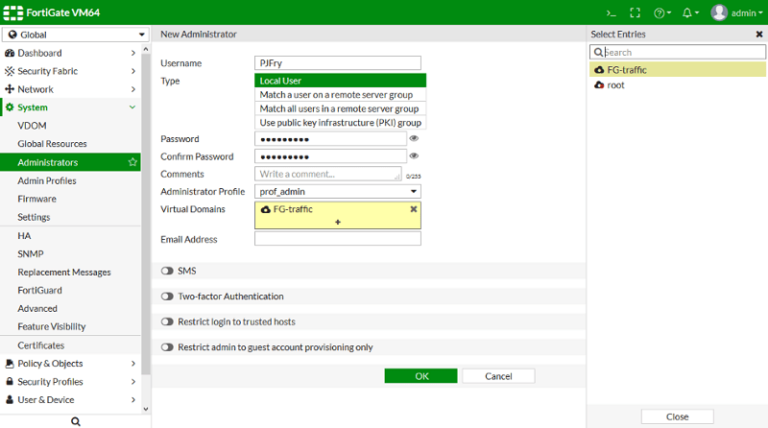Click the Global globe icon

pos(12,35)
